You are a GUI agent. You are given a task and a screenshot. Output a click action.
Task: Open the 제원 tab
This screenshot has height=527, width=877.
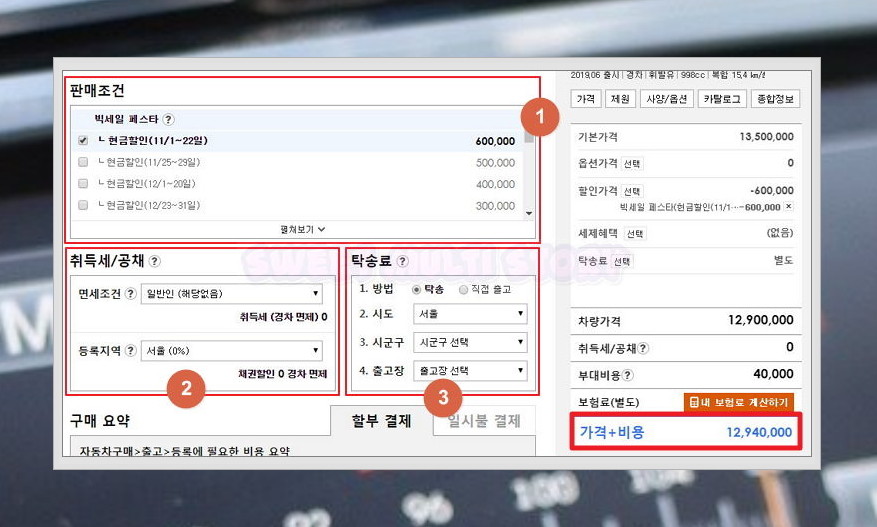[620, 99]
